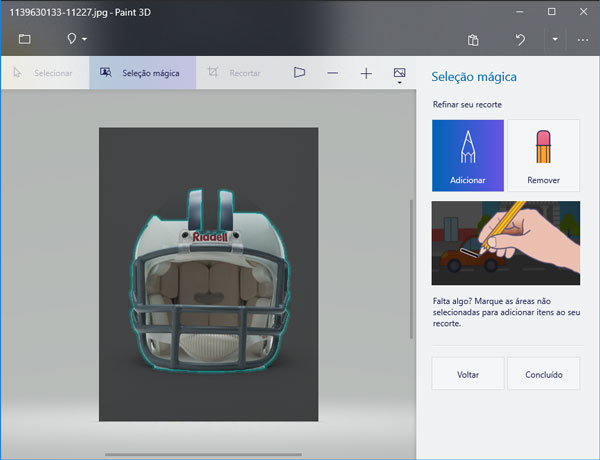
Task: Click the Paste clipboard icon
Action: [x=473, y=40]
